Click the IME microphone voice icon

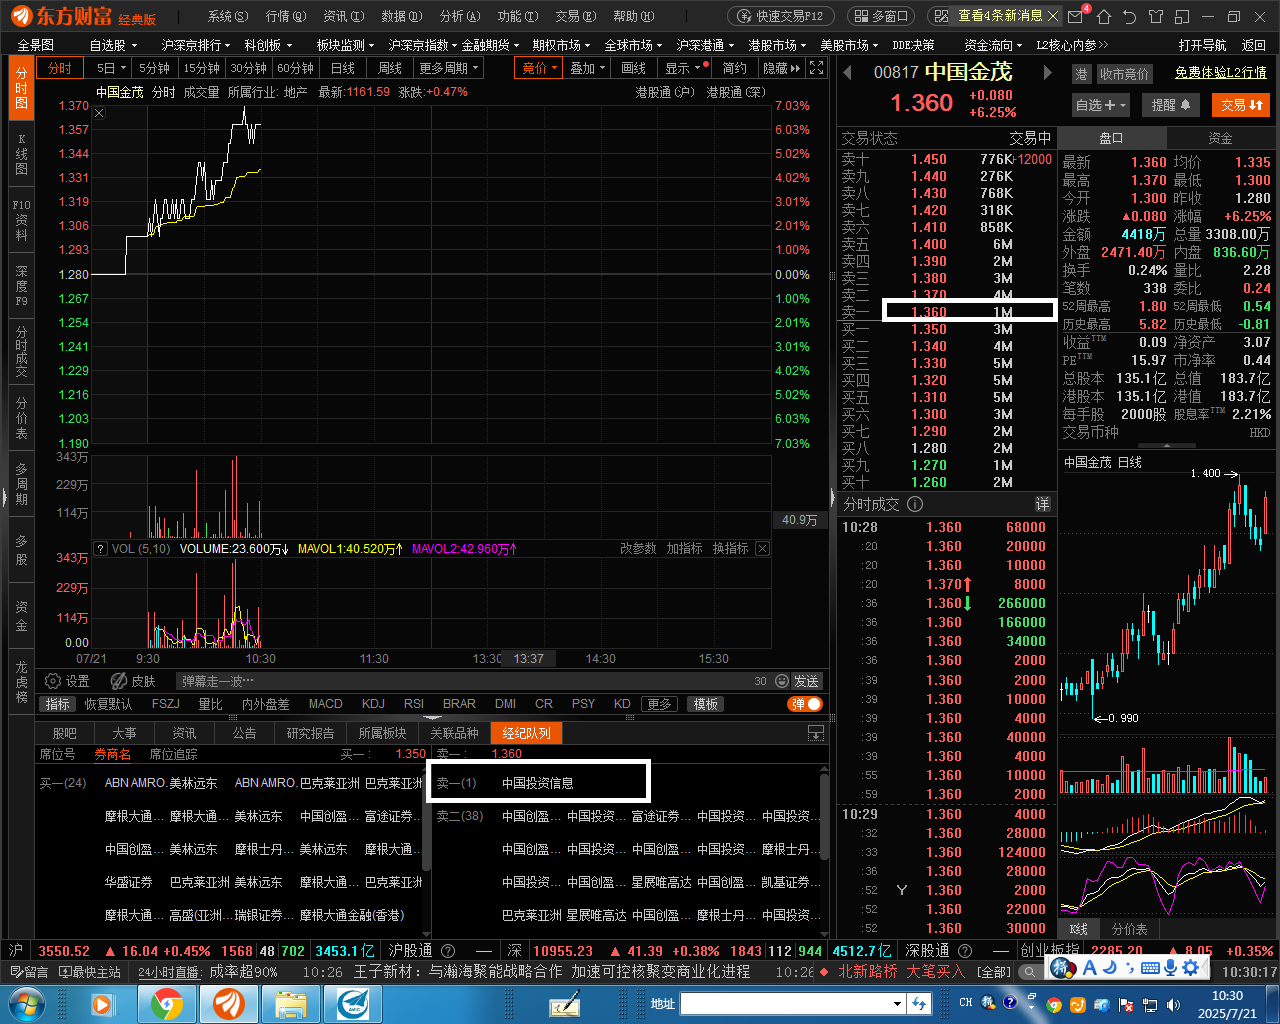point(1170,968)
